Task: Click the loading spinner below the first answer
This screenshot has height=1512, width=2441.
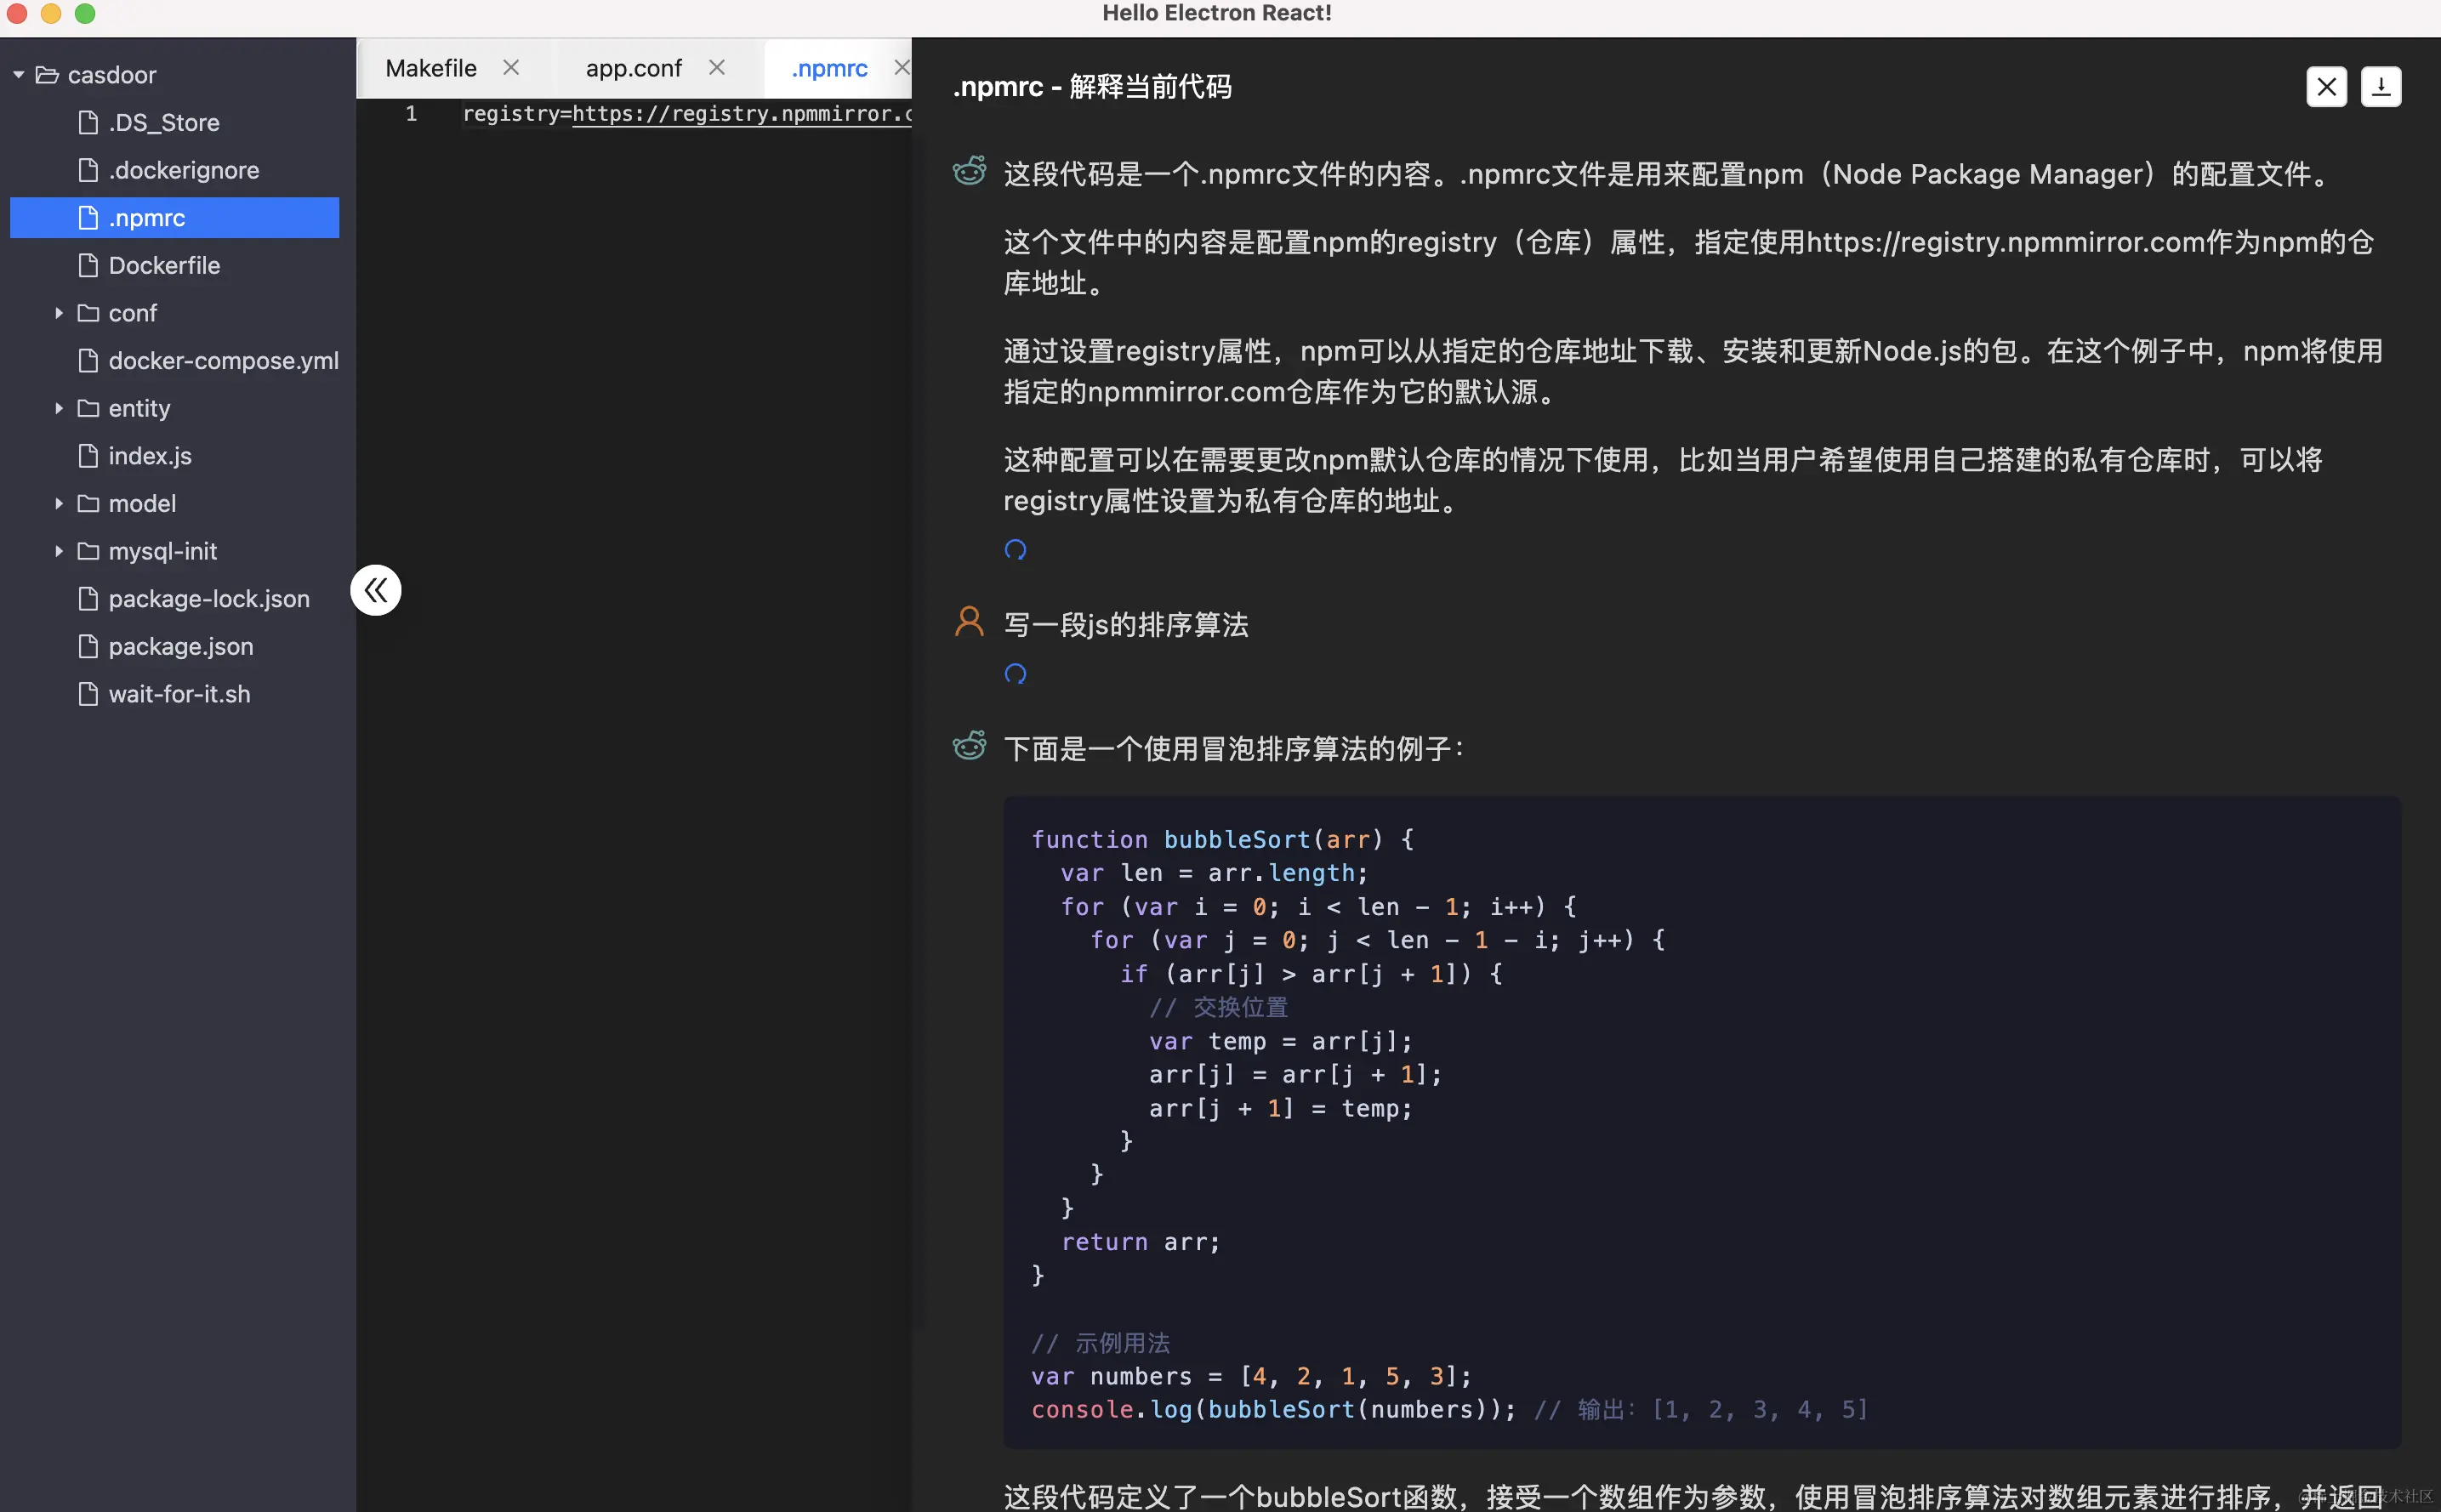Action: (x=1015, y=550)
